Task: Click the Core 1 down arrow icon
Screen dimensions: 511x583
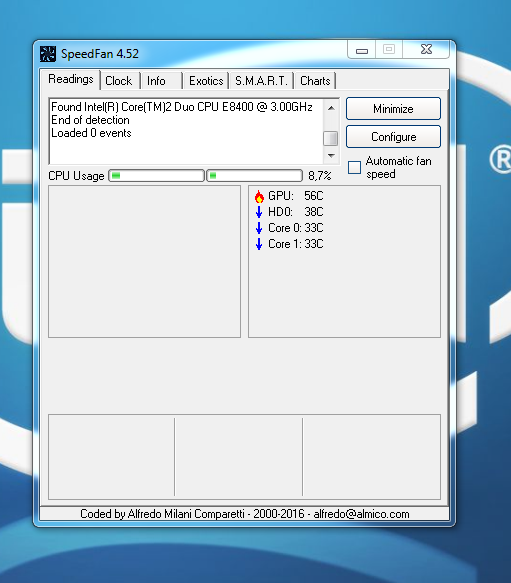Action: point(259,244)
